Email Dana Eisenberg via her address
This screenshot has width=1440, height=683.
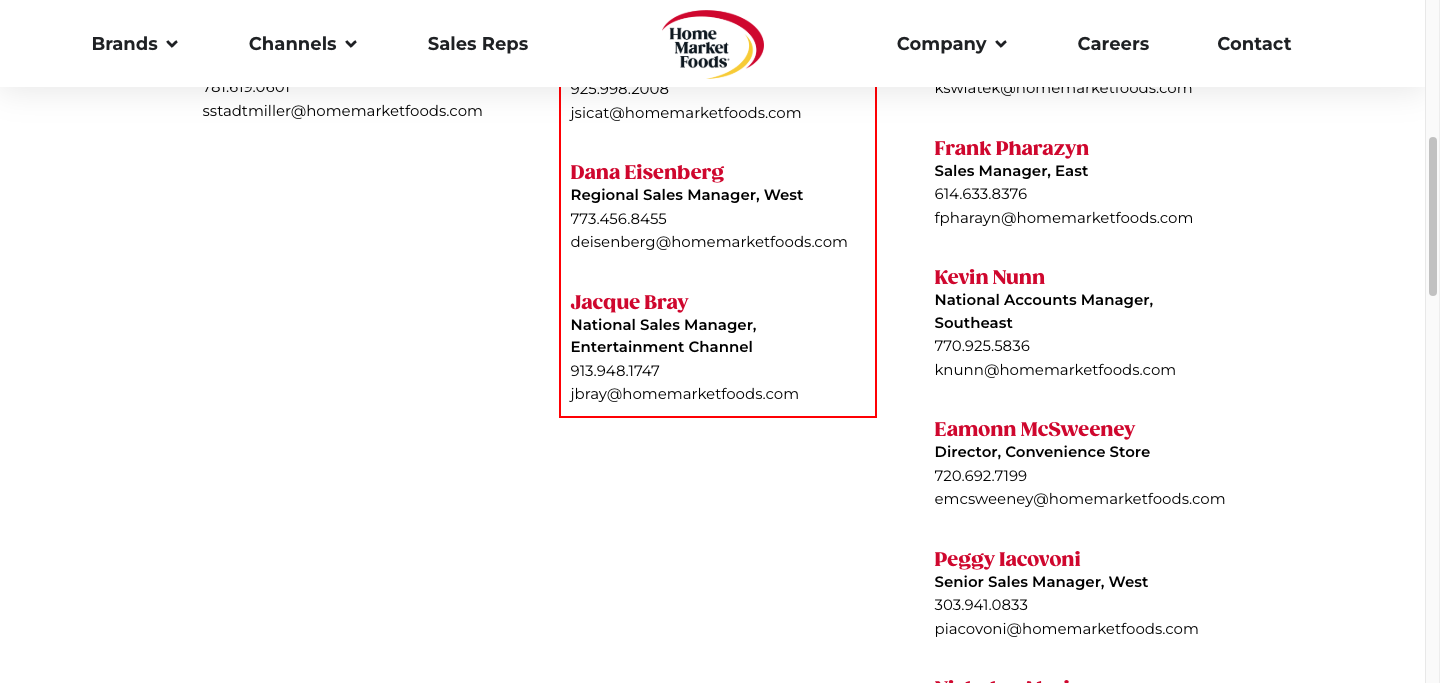tap(708, 242)
